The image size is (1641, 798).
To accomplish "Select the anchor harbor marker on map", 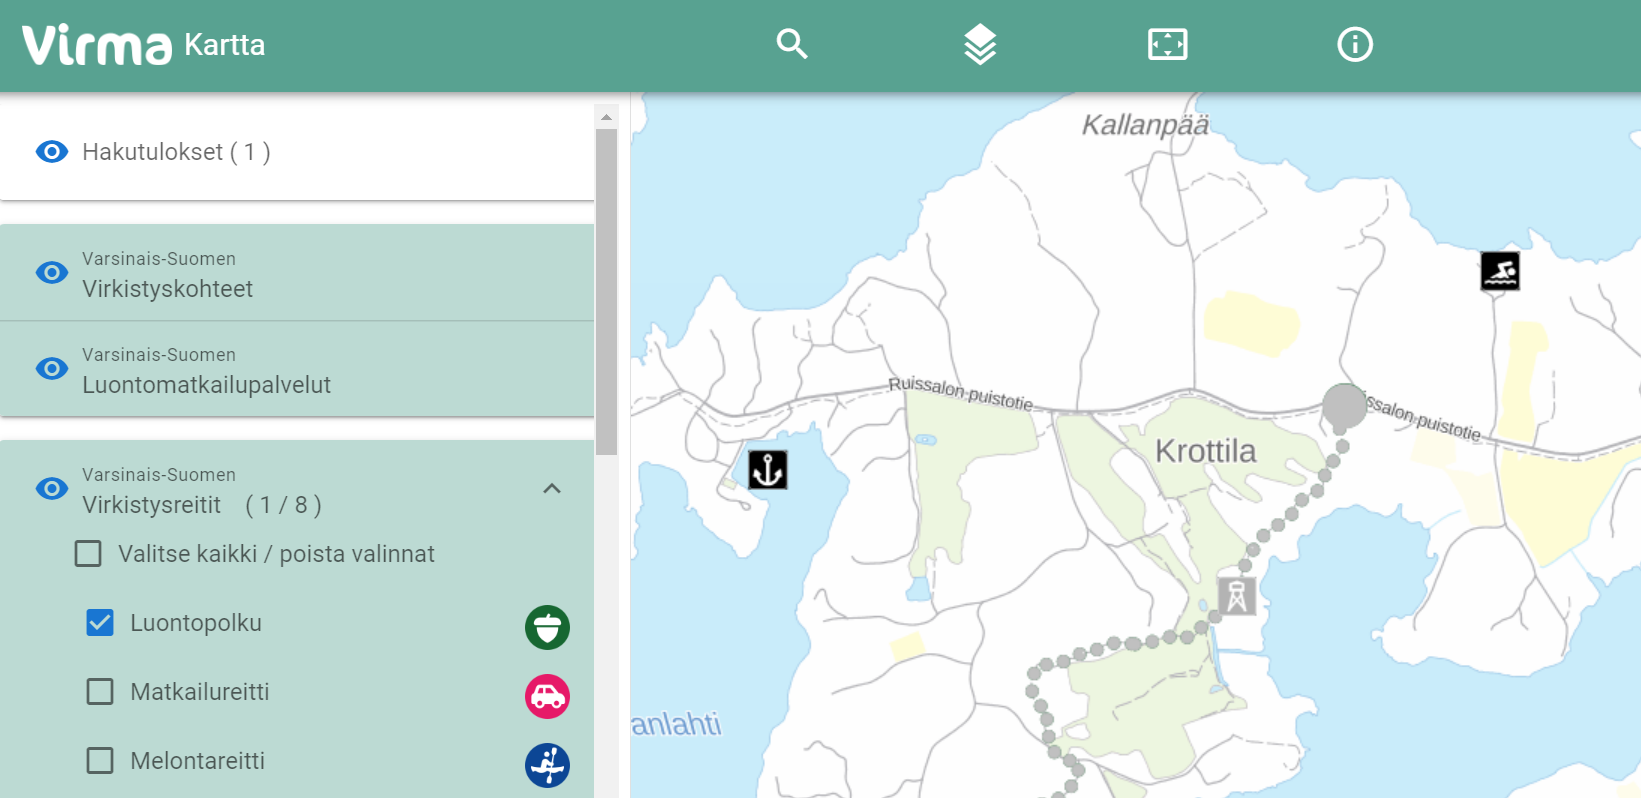I will (768, 469).
